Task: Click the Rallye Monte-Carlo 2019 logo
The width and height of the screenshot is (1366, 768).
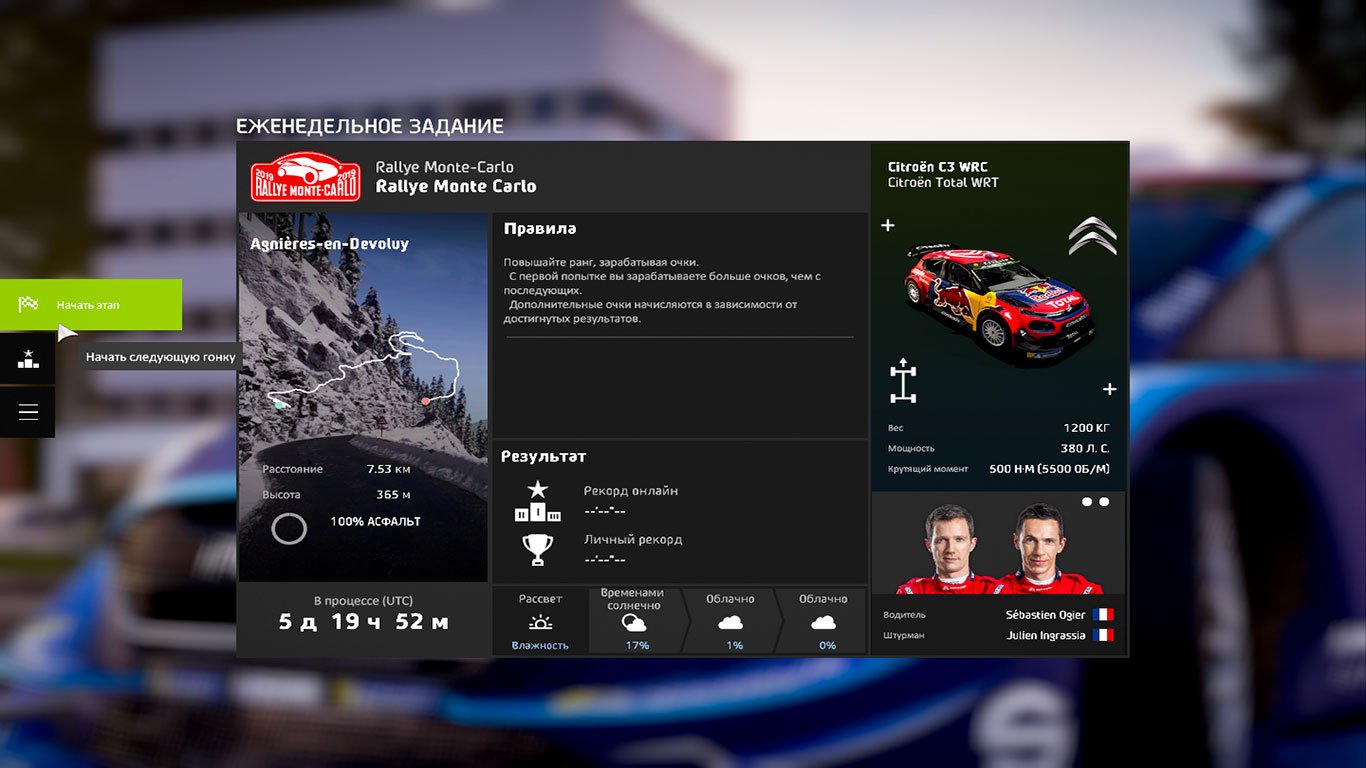Action: (305, 177)
